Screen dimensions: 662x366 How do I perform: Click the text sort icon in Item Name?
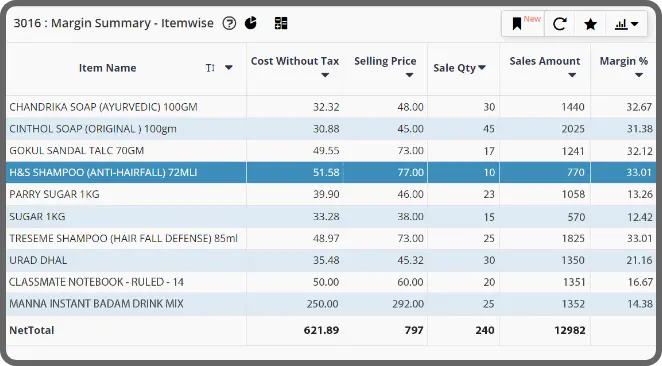tap(210, 68)
